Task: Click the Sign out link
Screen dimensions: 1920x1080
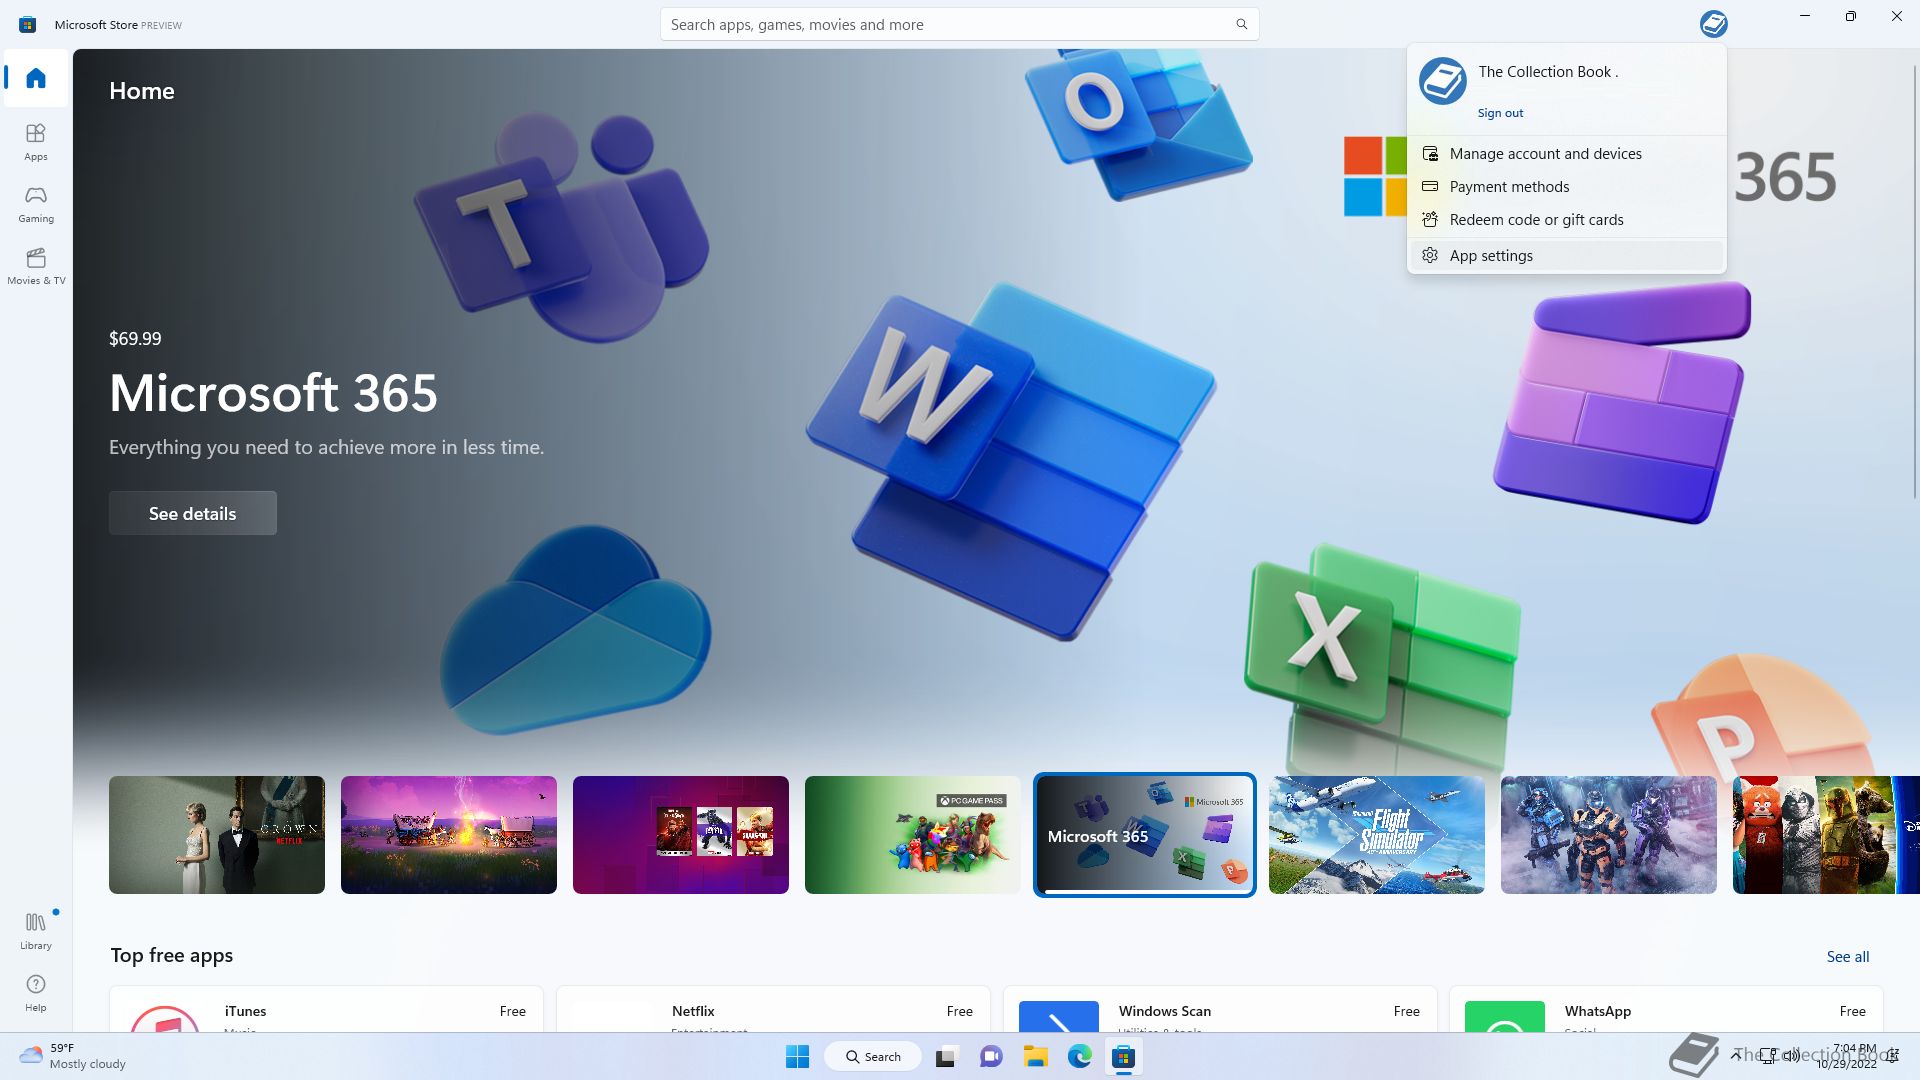Action: 1500,113
